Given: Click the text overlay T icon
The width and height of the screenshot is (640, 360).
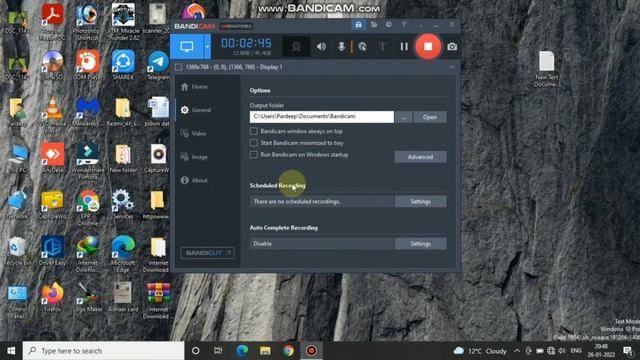Looking at the screenshot, I should coord(382,47).
